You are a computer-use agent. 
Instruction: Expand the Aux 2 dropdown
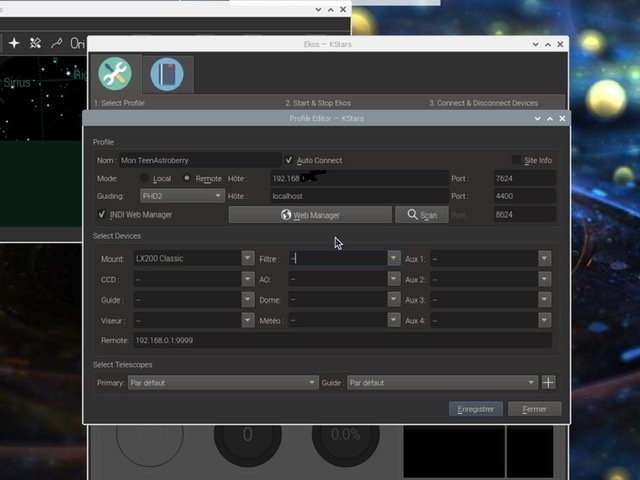pyautogui.click(x=544, y=279)
